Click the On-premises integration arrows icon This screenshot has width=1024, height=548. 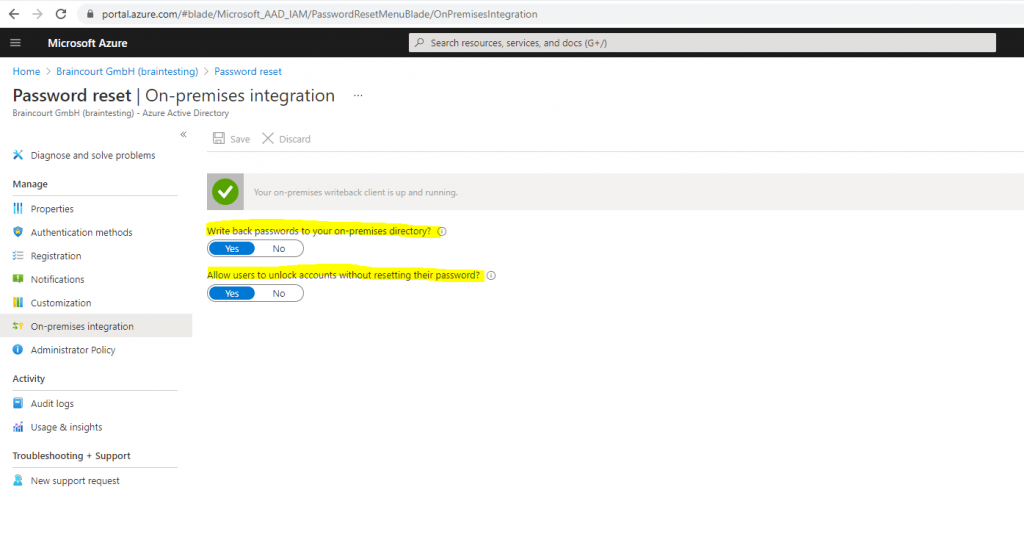coord(18,326)
